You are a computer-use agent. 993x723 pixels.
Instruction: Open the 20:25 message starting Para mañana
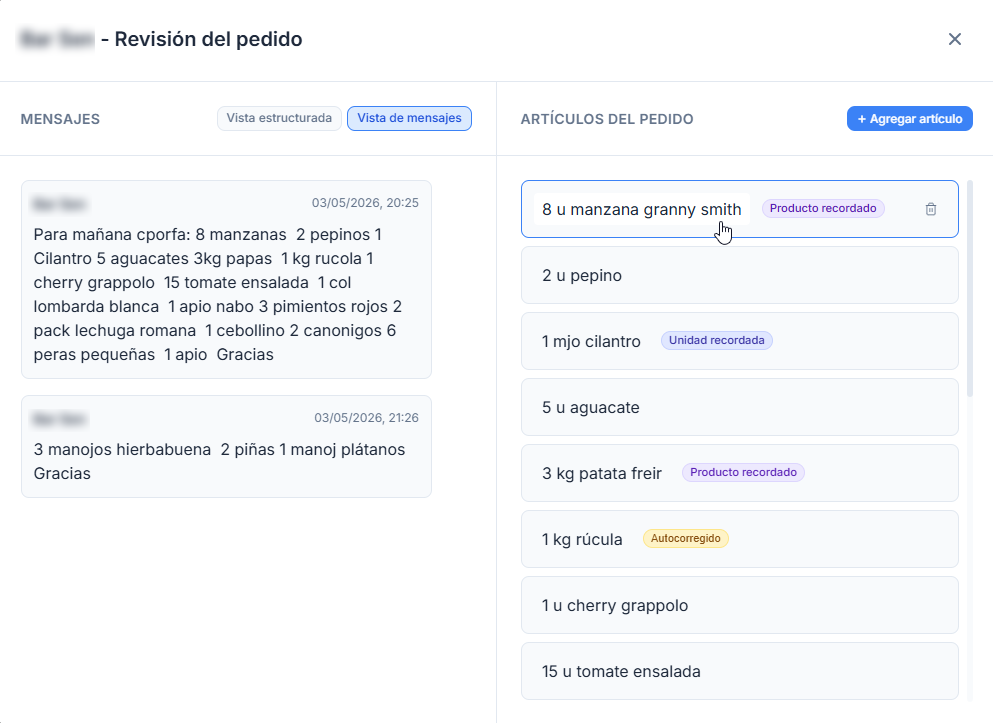click(227, 279)
